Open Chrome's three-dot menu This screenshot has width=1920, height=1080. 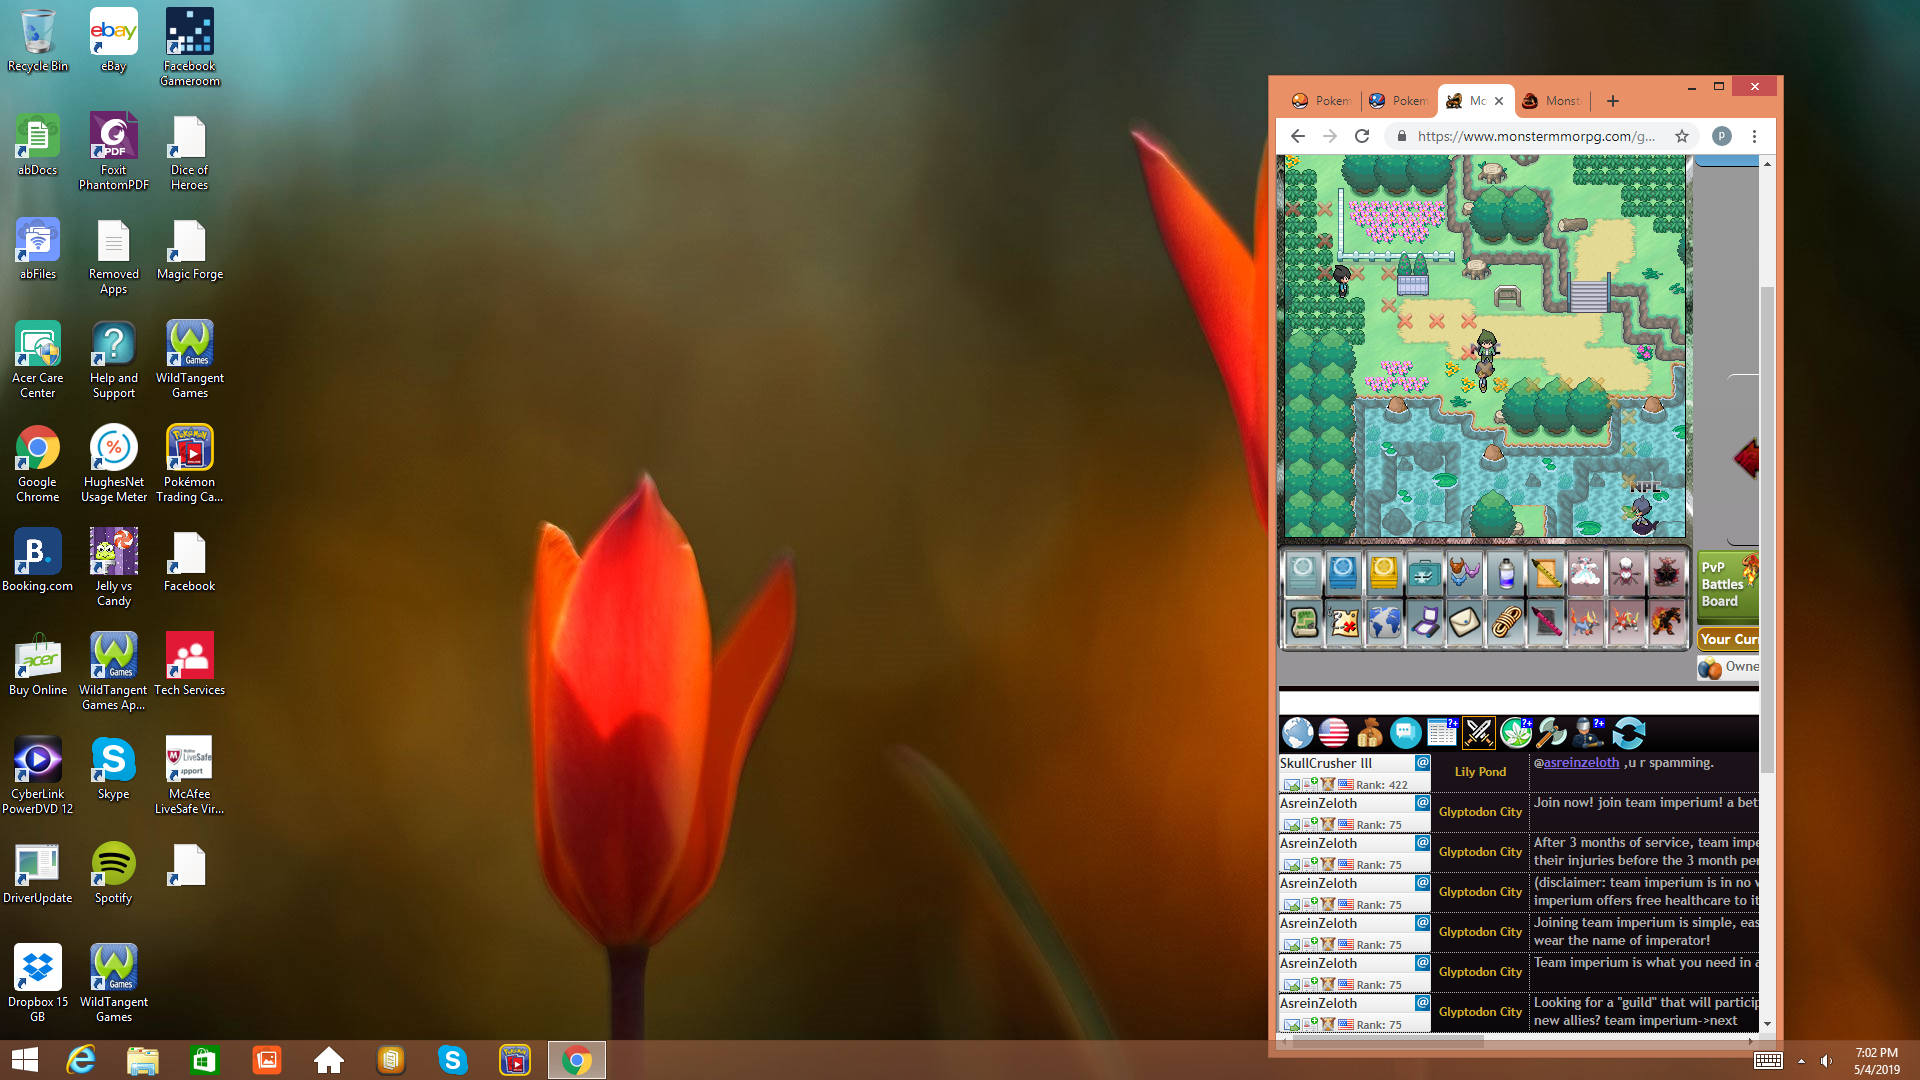(x=1754, y=136)
